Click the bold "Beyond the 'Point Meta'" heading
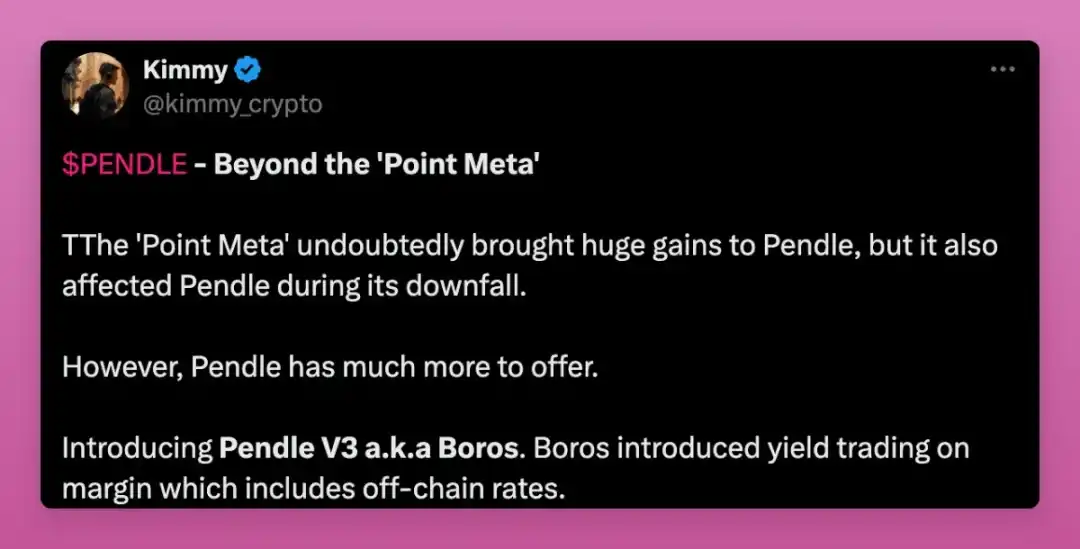 (x=377, y=165)
